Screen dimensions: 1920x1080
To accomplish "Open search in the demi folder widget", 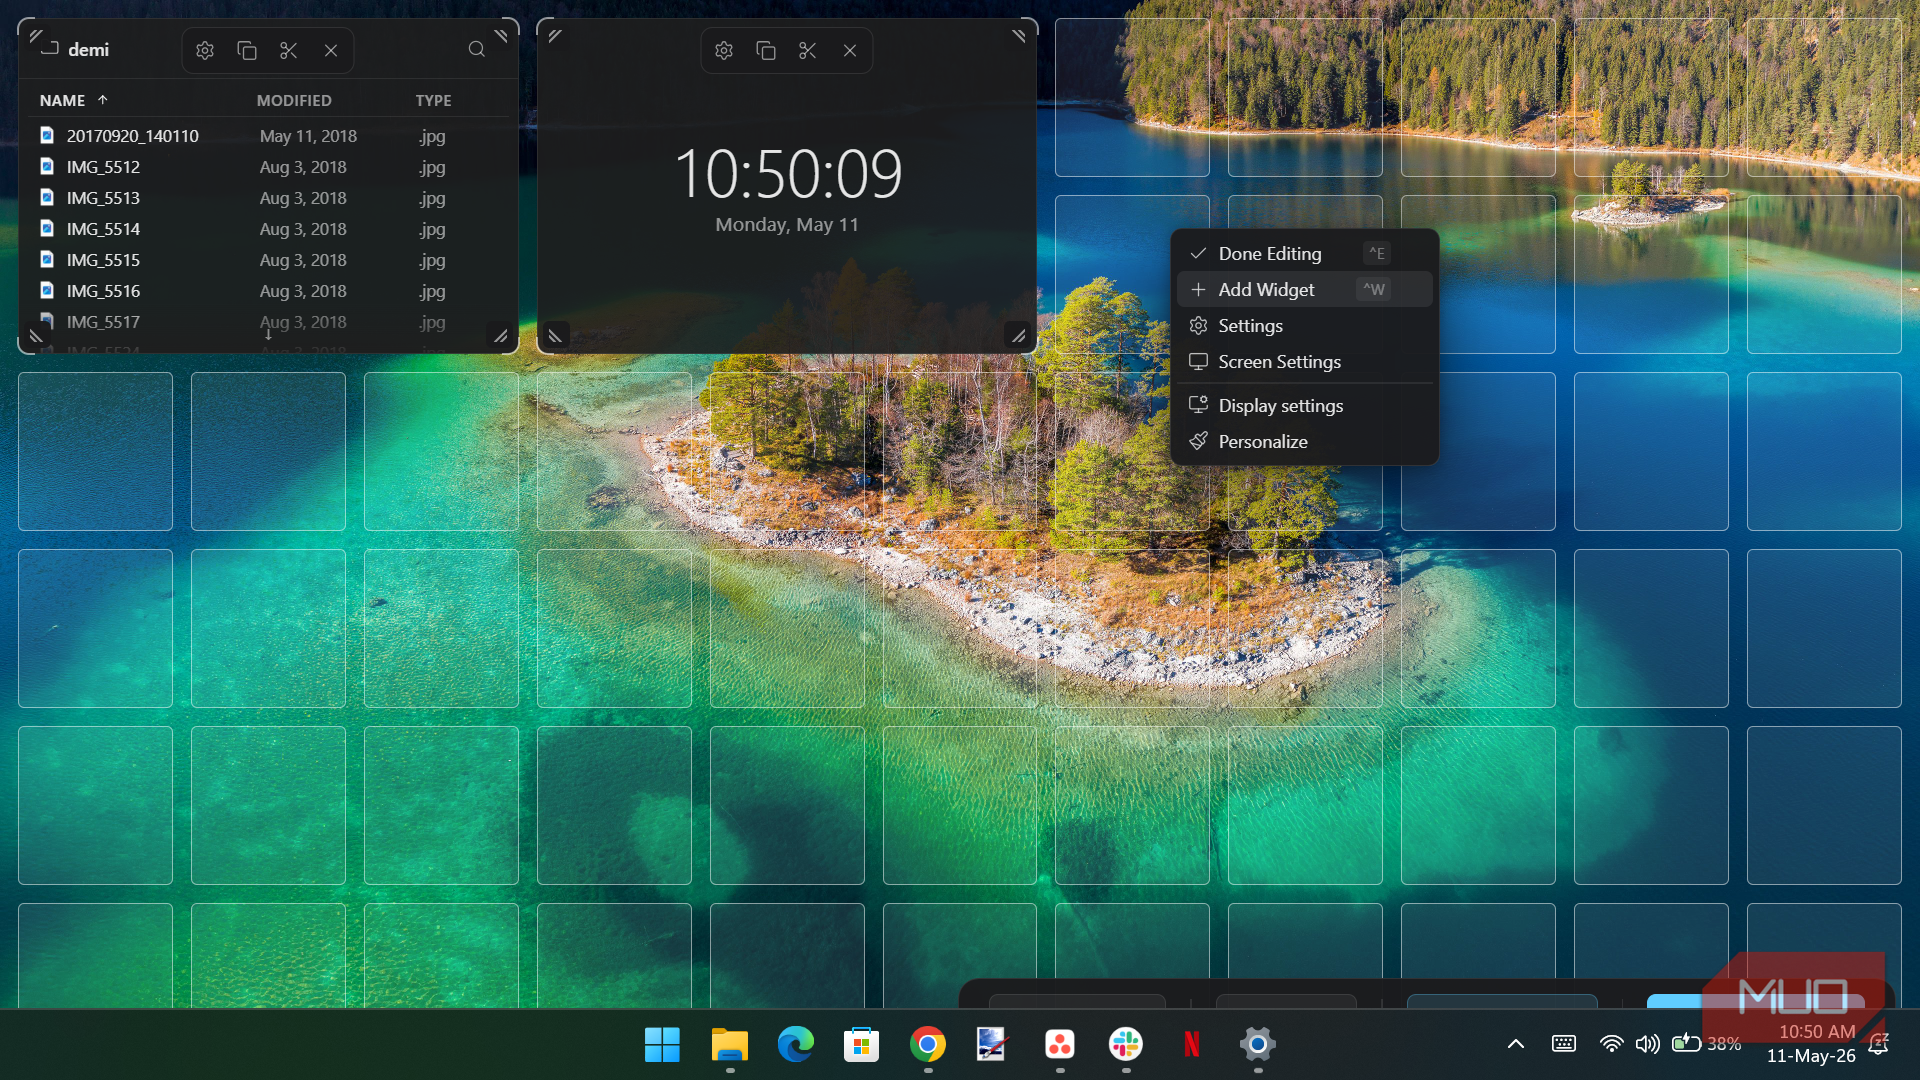I will click(477, 49).
